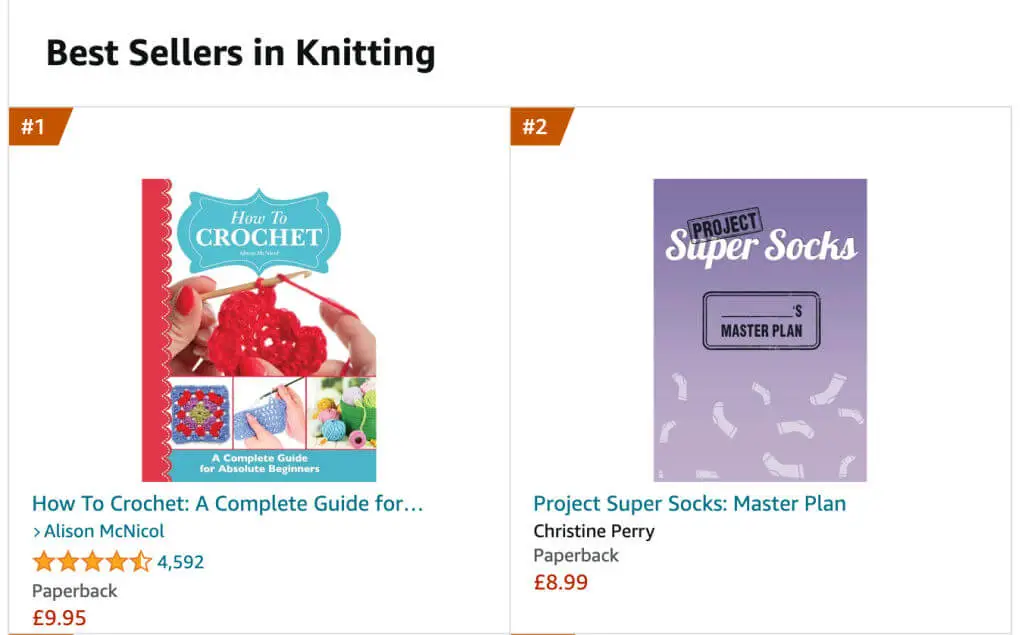Screen dimensions: 1024x635
Task: Visit author Alison McNicol's page
Action: (104, 532)
